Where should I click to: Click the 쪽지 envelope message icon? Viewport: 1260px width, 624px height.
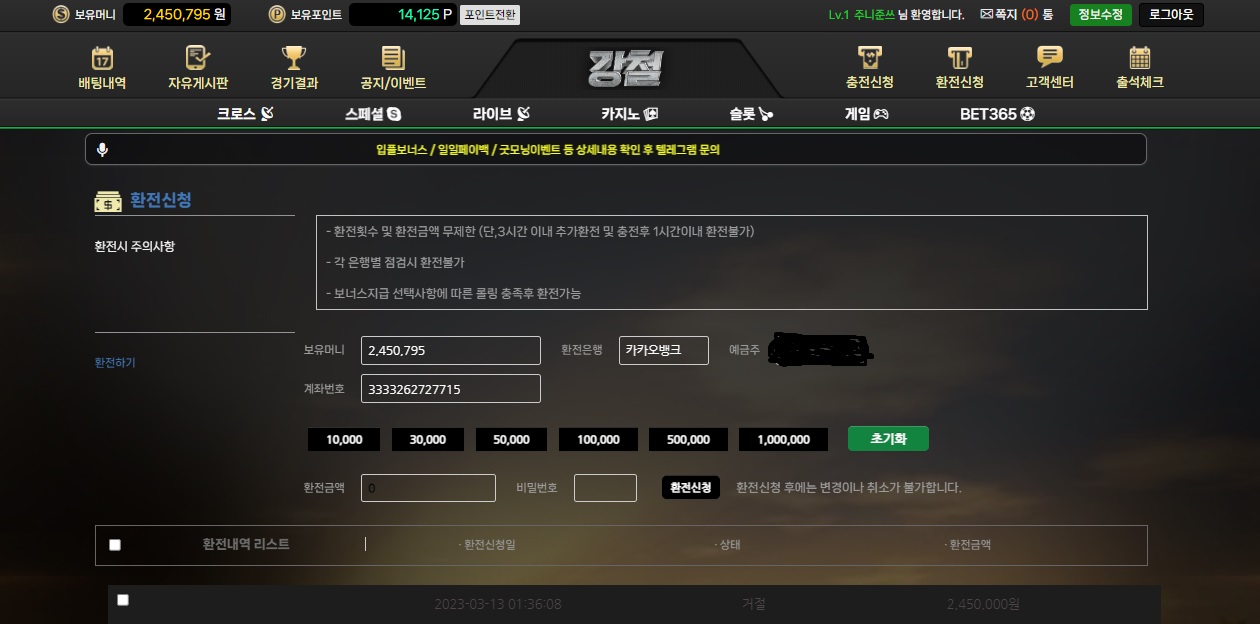[987, 15]
